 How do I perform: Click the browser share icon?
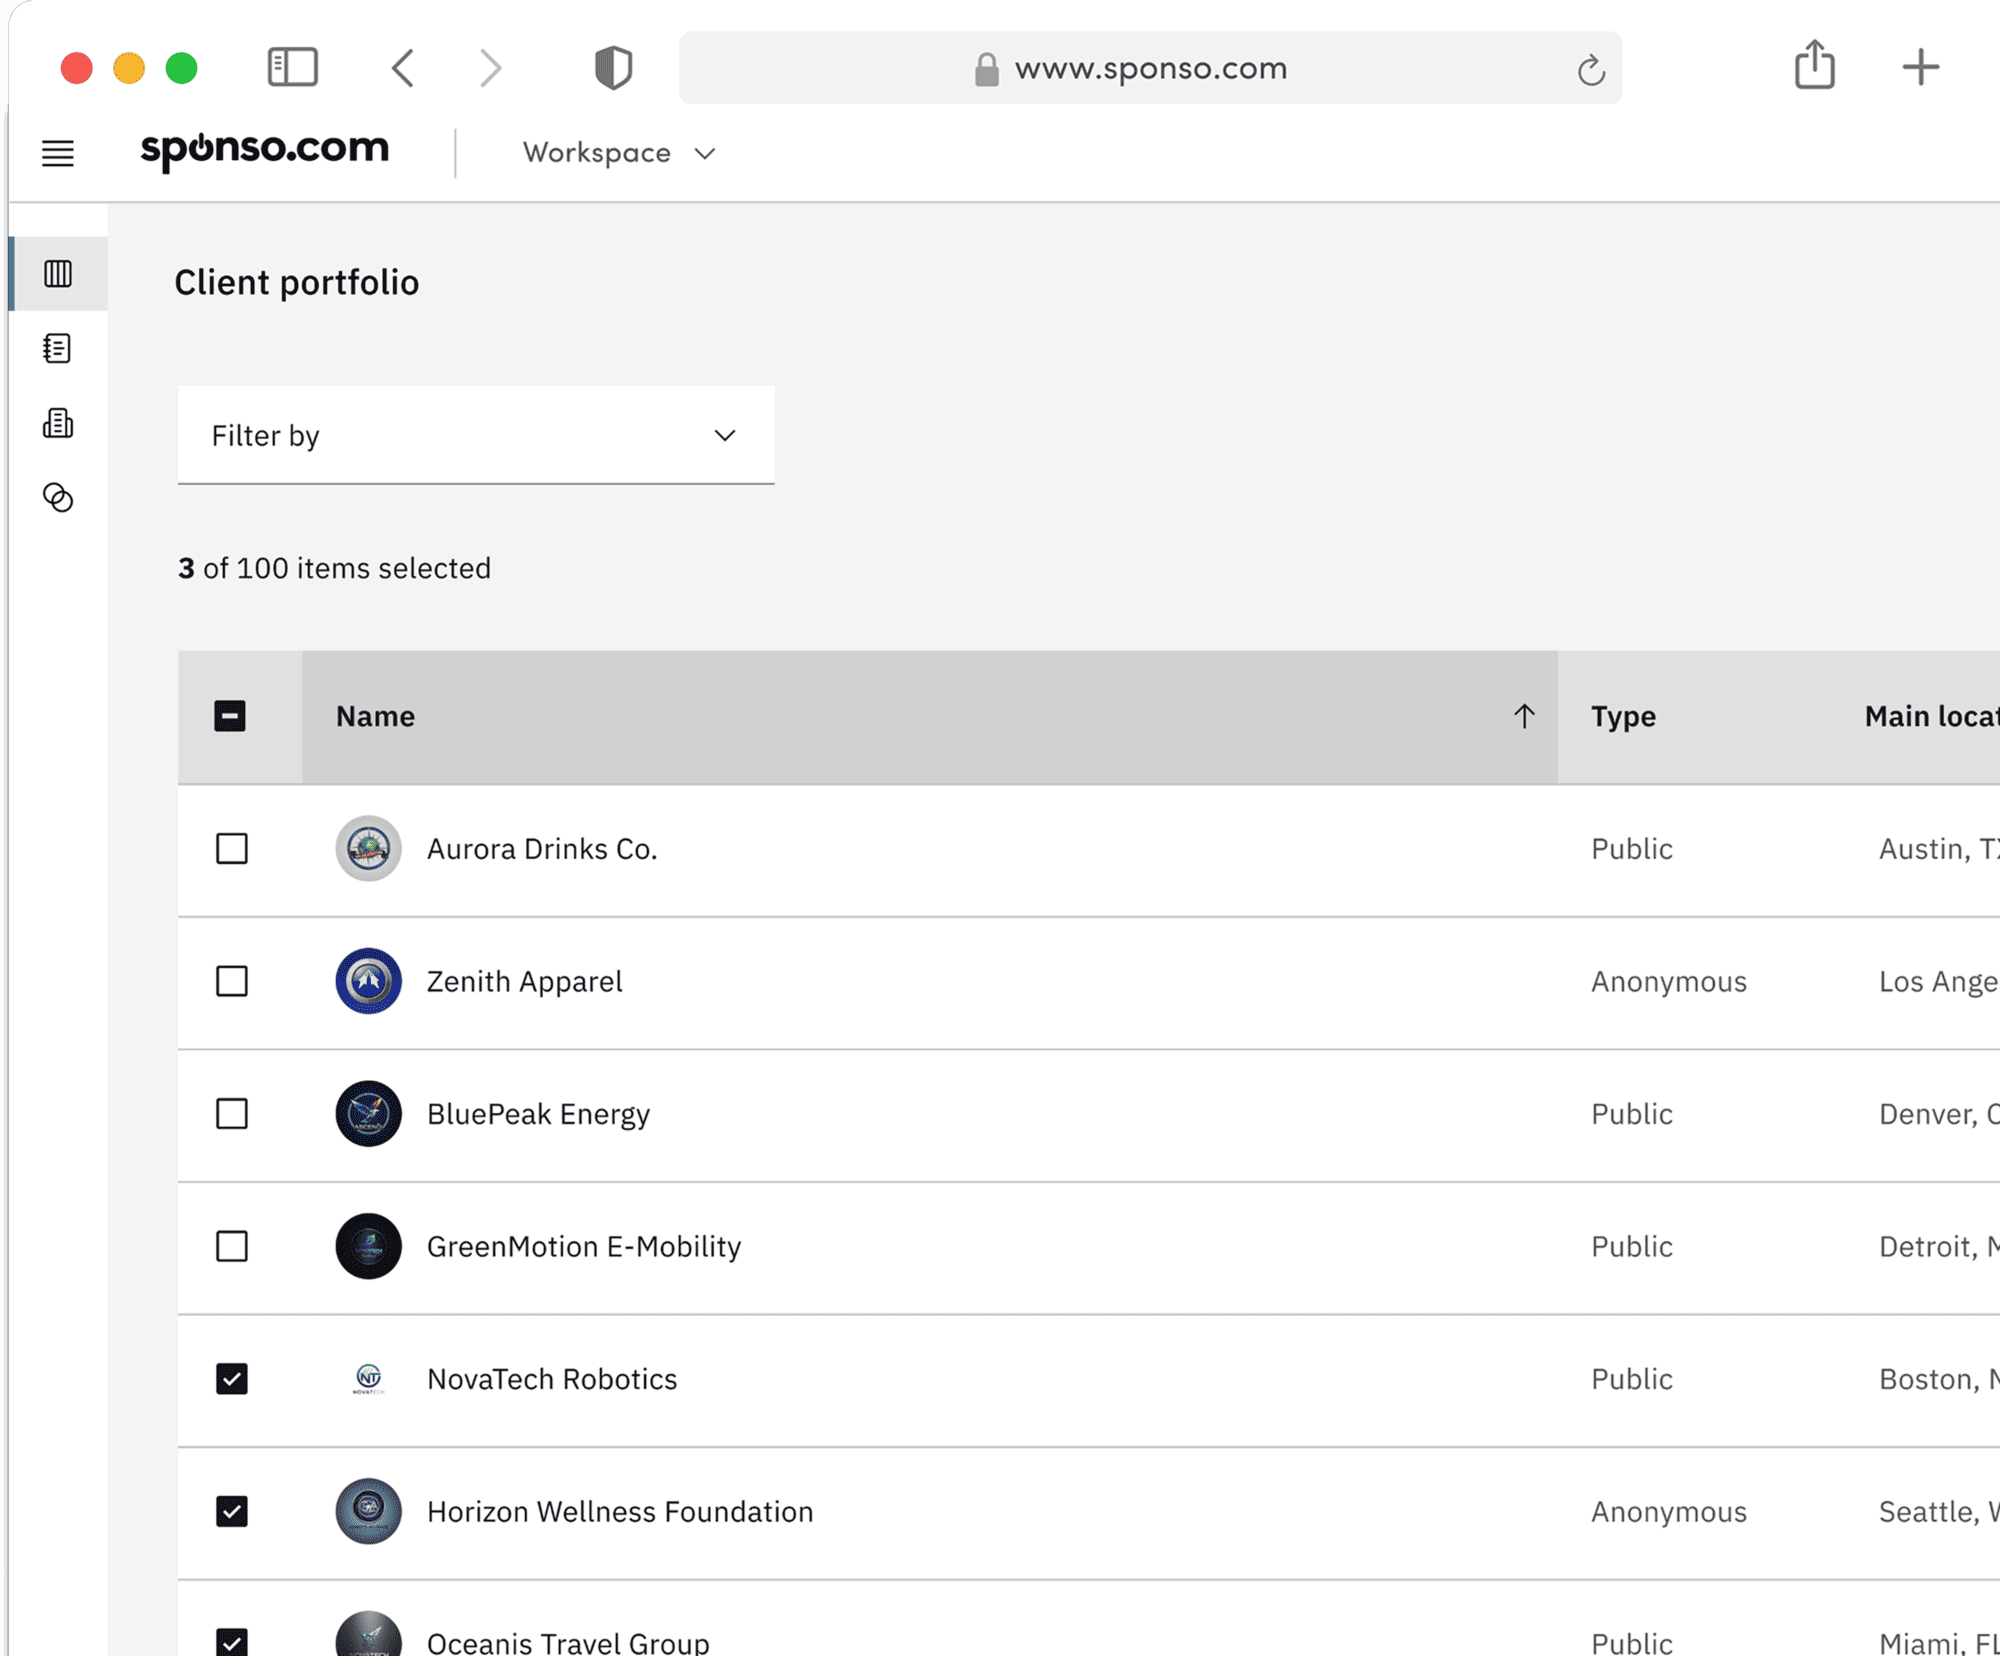[1814, 66]
